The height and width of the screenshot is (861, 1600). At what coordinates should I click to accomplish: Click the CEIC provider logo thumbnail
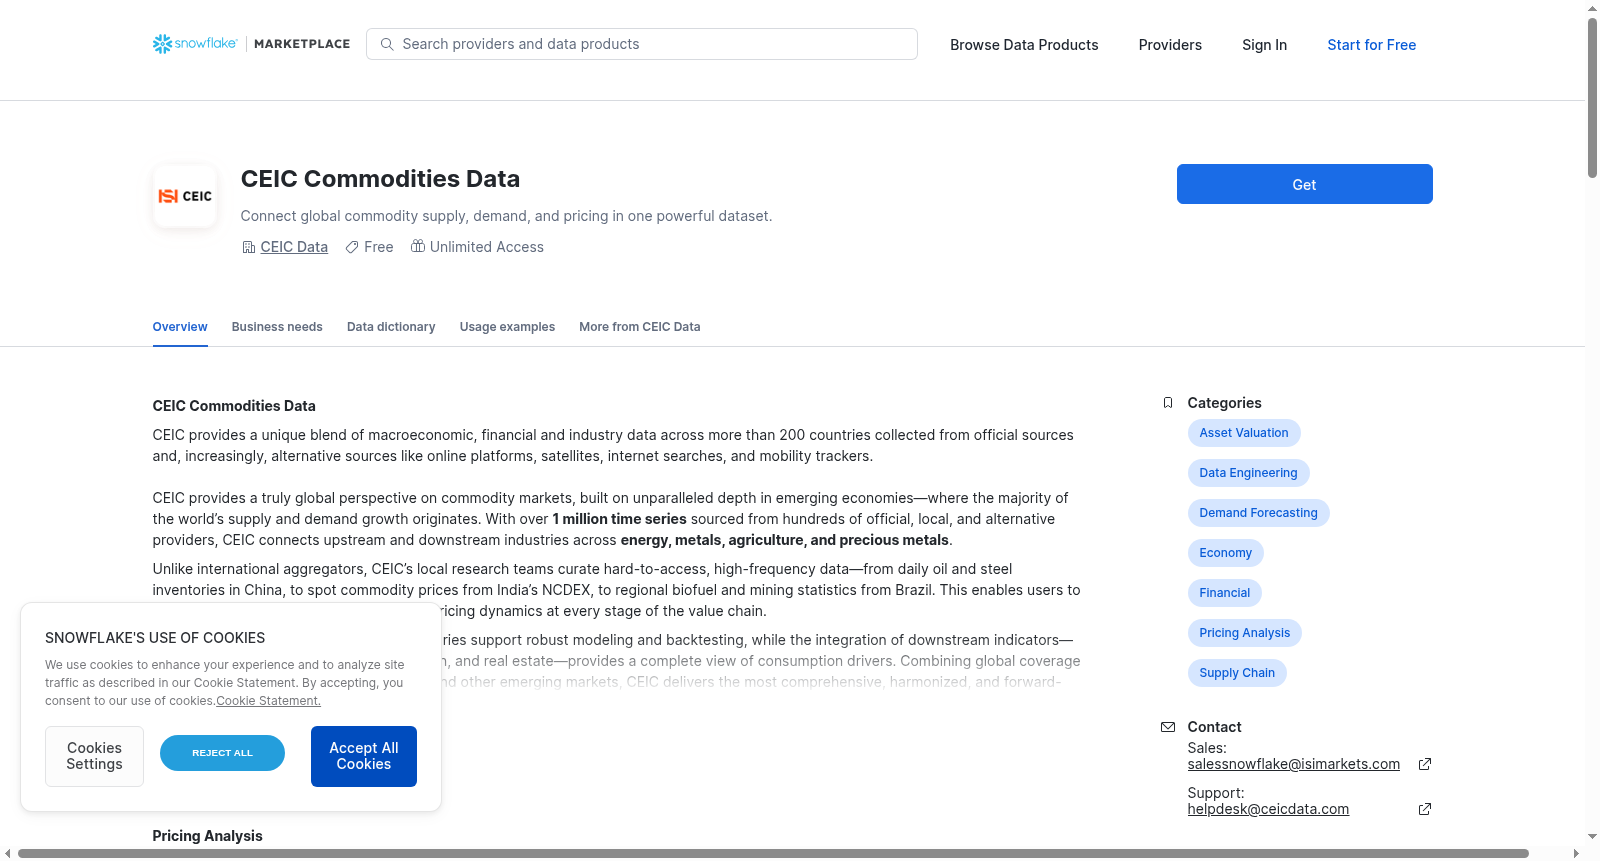tap(185, 196)
